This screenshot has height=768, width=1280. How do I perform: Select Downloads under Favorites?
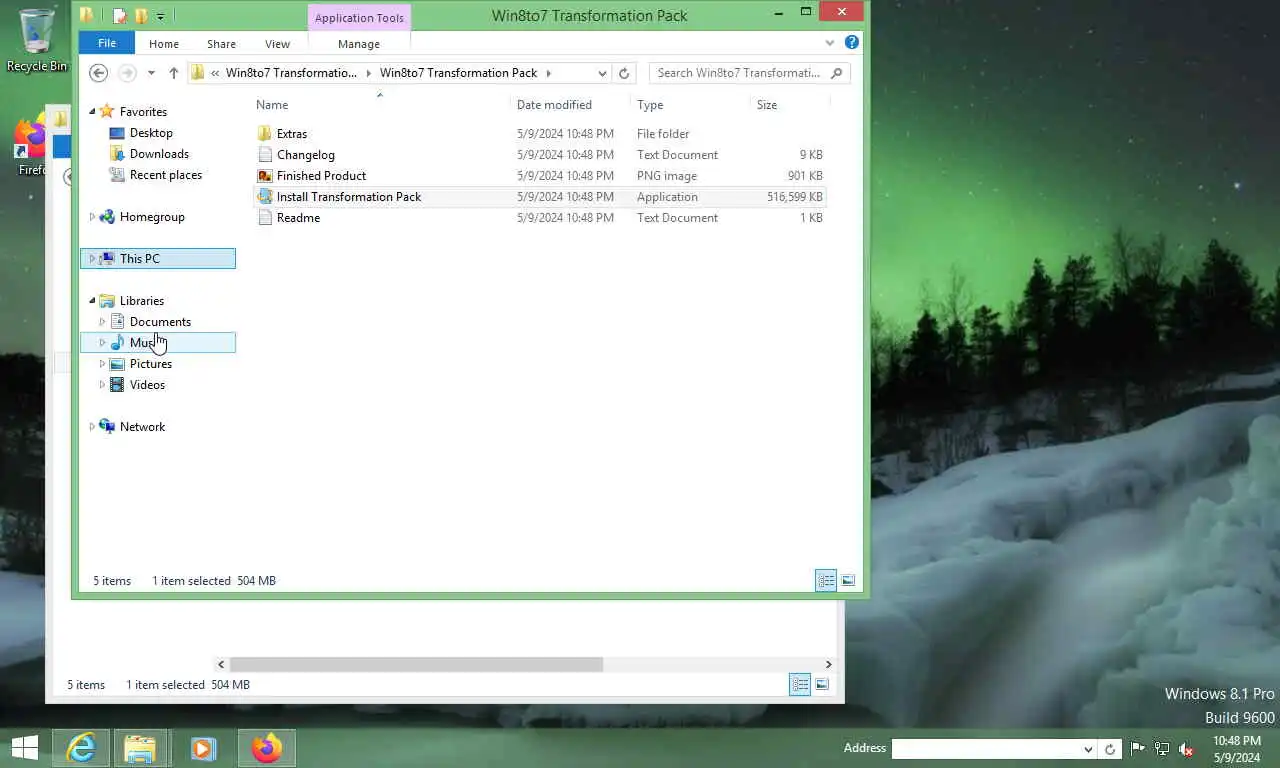pyautogui.click(x=159, y=154)
